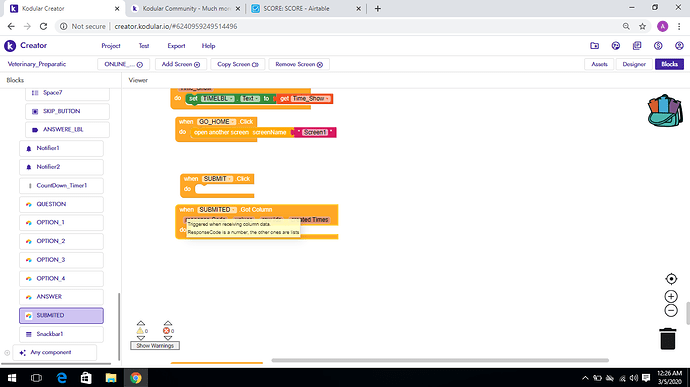
Task: Open the ONLINE screen selector dropdown
Action: pos(123,64)
